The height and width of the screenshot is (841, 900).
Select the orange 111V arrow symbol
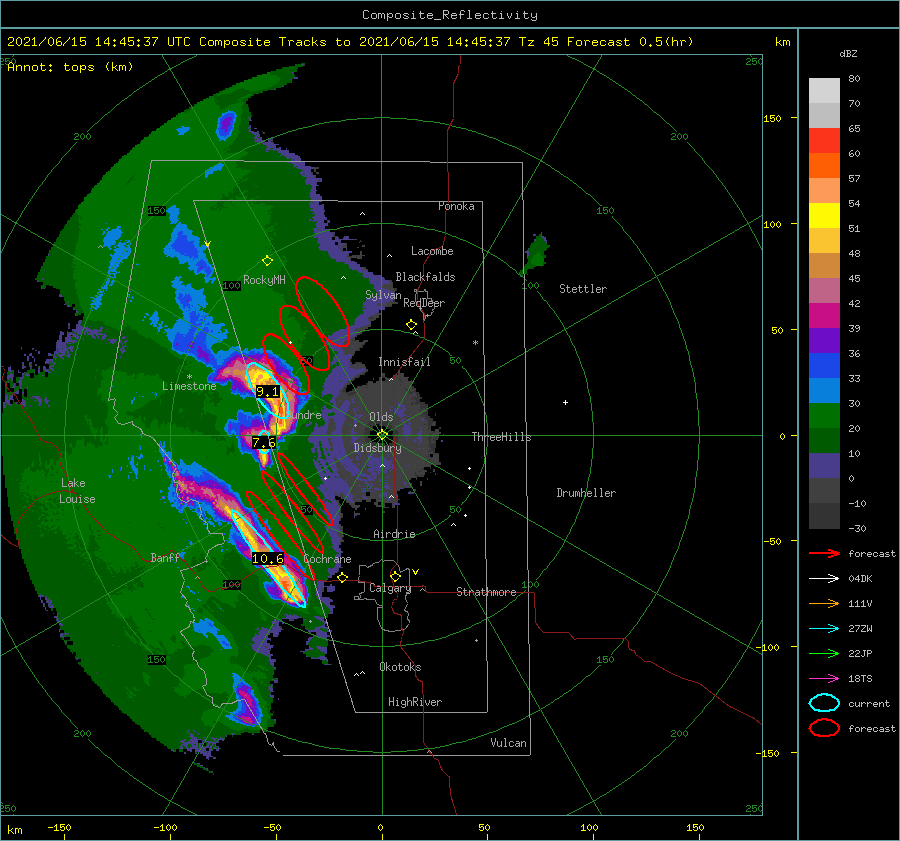click(x=824, y=603)
